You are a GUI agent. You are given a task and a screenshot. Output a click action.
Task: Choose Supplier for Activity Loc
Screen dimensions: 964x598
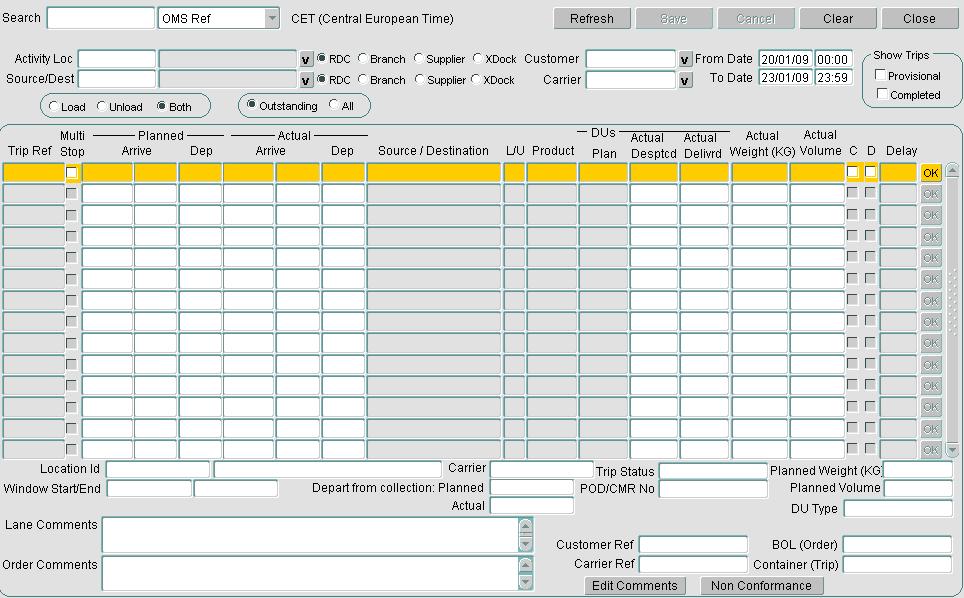coord(419,58)
